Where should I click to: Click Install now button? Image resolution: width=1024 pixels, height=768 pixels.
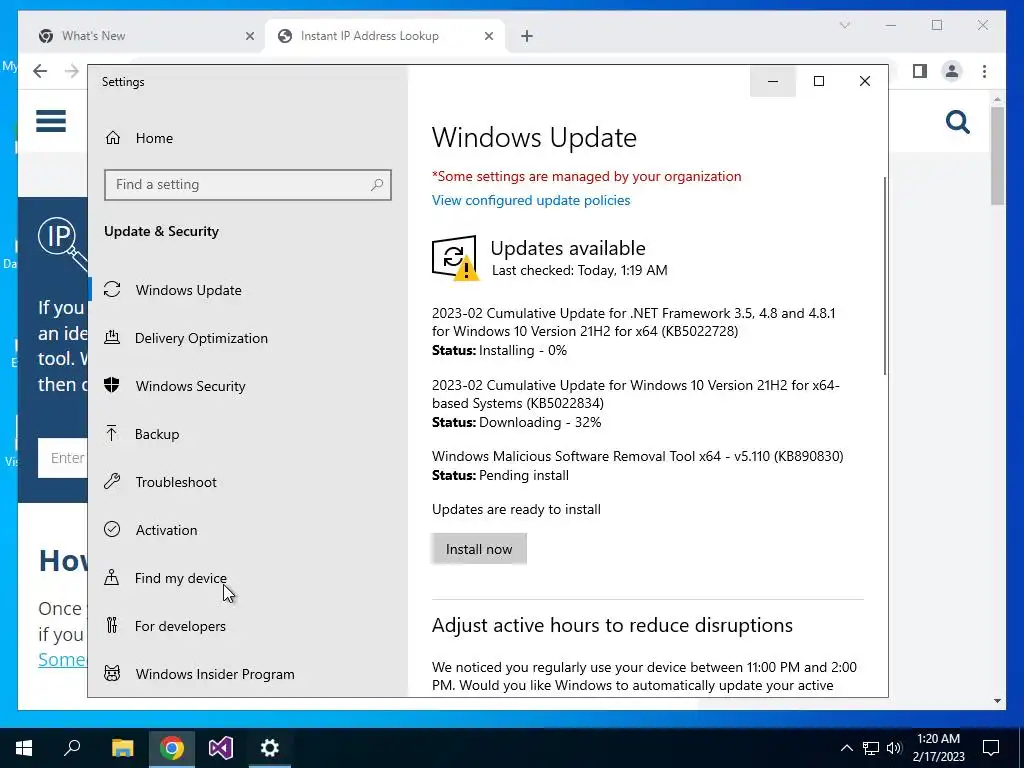479,549
